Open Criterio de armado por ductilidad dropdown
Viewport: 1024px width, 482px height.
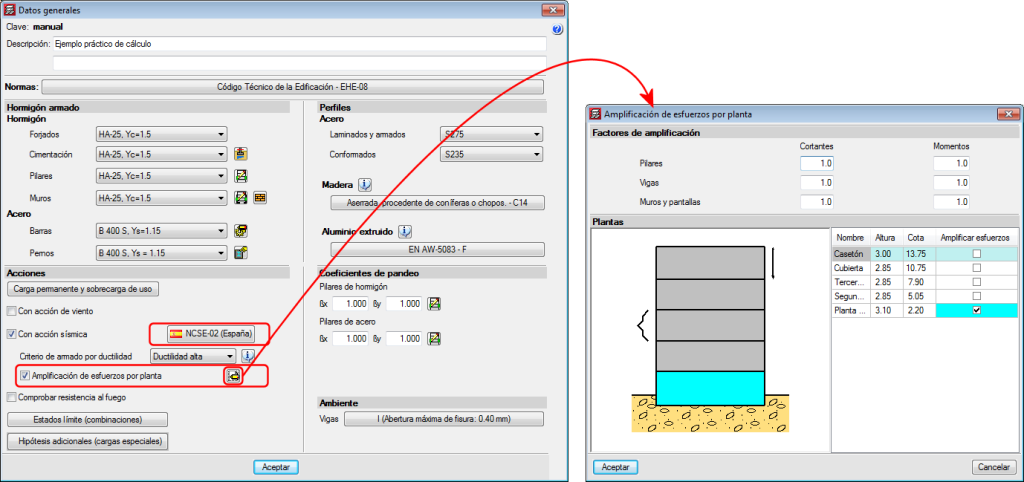tap(193, 356)
